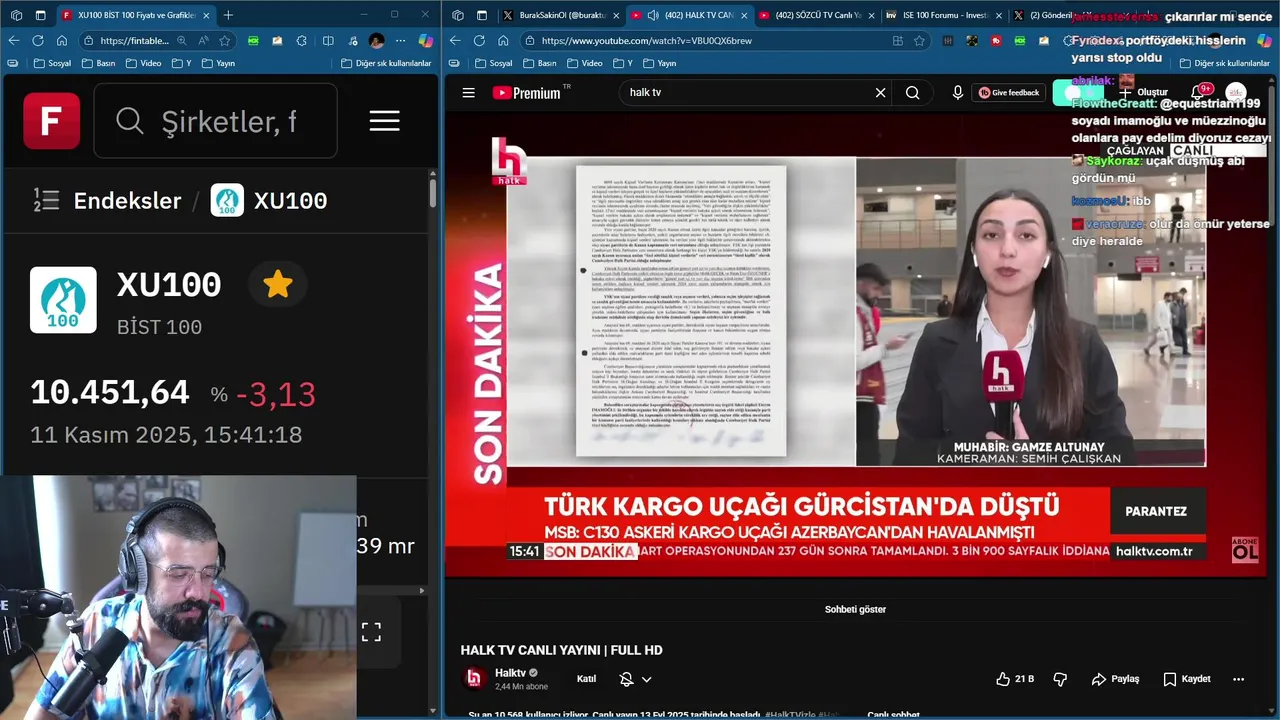Reload the Fintables page

click(38, 40)
